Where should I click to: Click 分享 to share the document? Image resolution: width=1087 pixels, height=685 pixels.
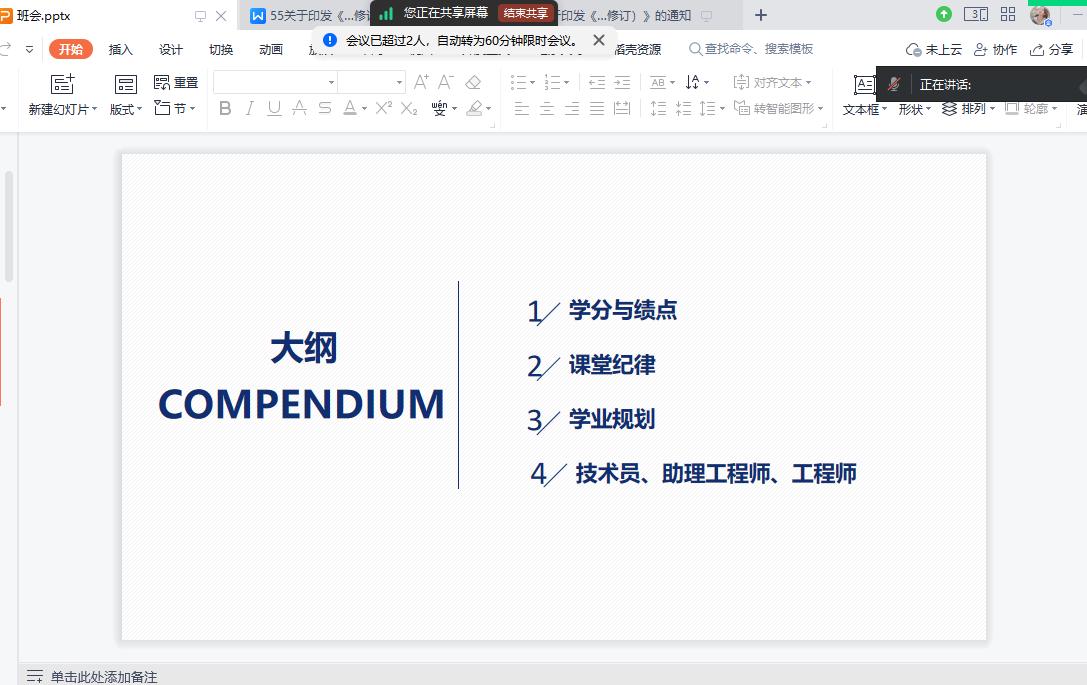(x=1062, y=48)
